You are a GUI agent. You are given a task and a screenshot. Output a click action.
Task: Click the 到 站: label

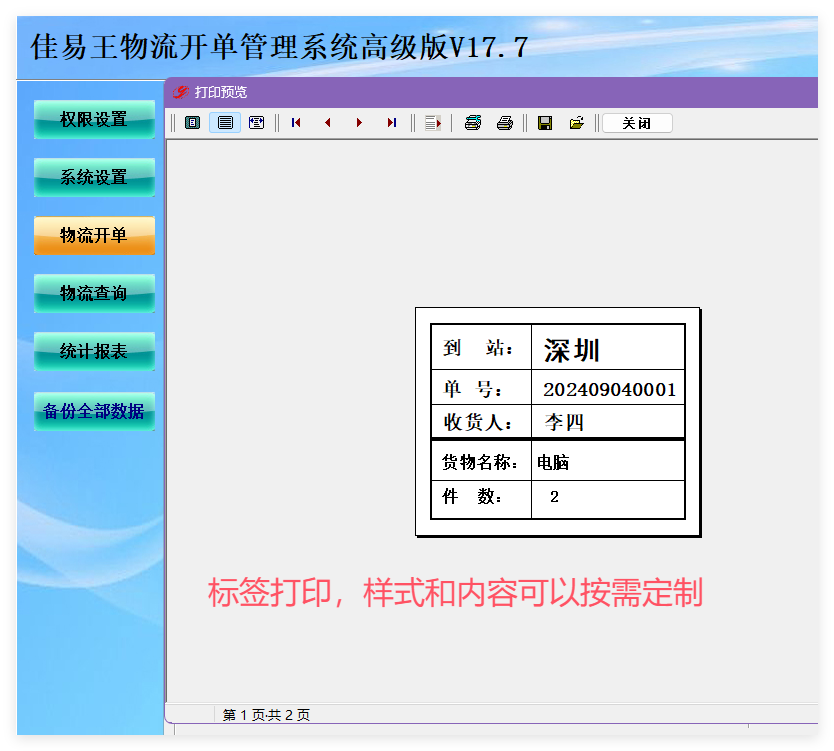(478, 348)
